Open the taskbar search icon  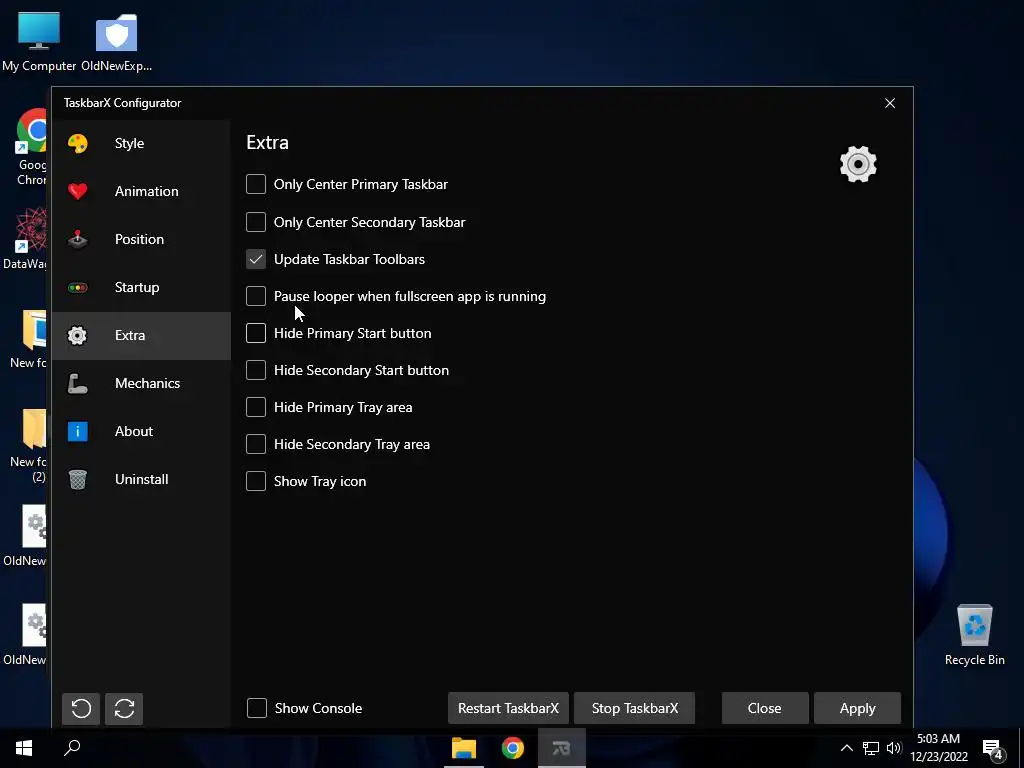(72, 748)
